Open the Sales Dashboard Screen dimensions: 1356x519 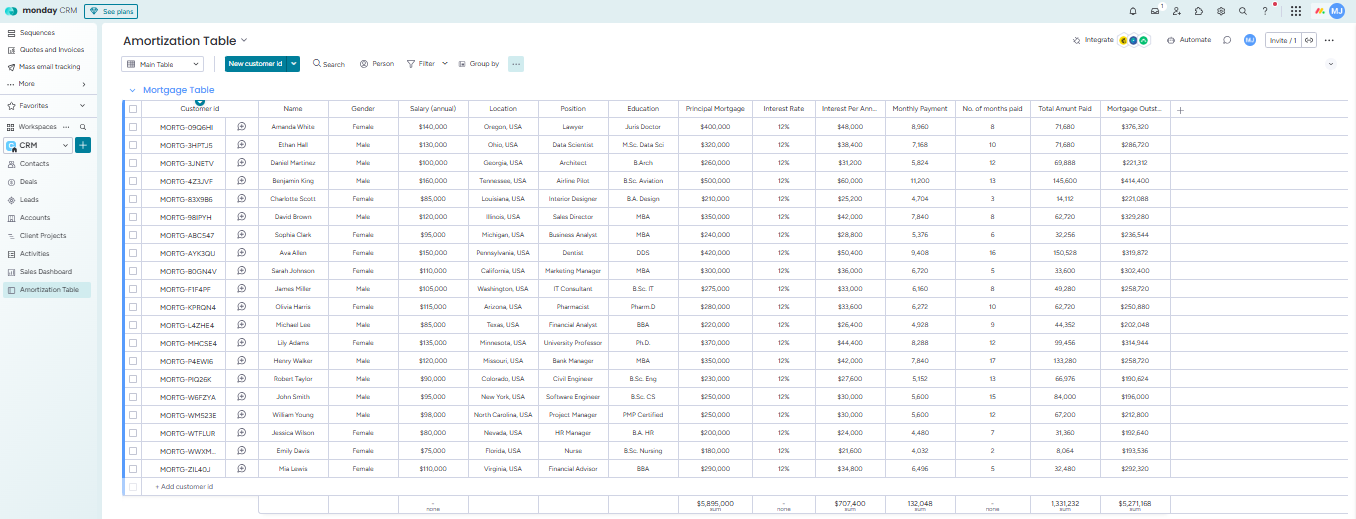46,271
